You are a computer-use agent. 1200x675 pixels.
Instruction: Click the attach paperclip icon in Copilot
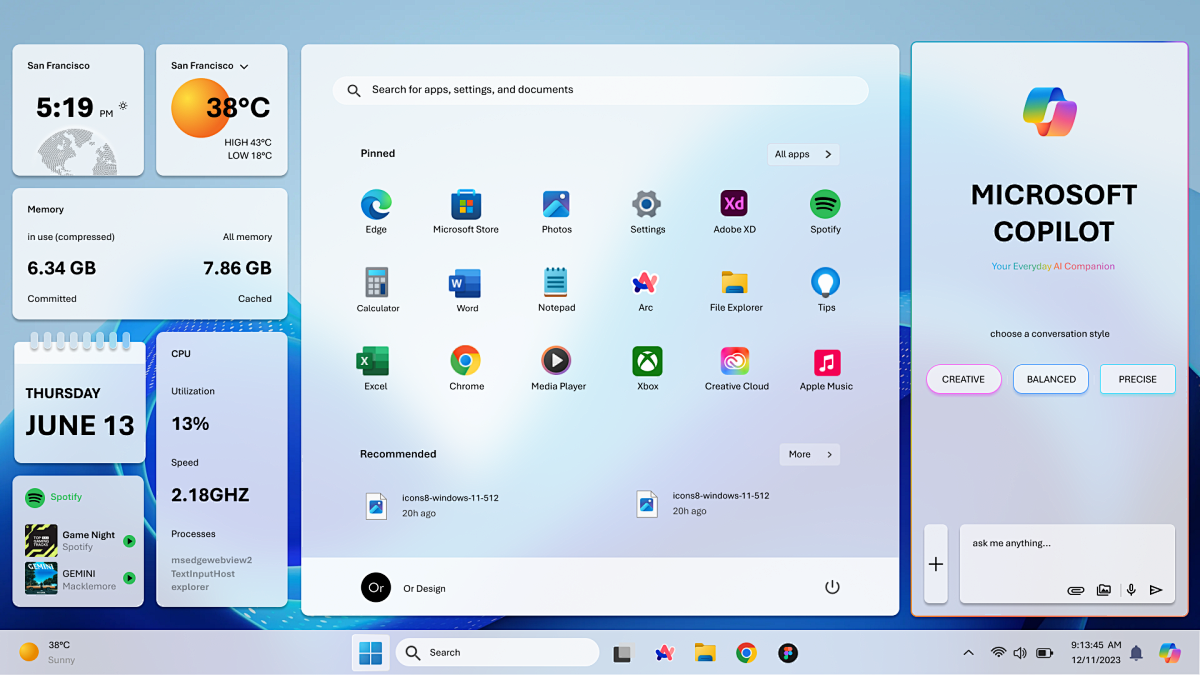(1076, 590)
